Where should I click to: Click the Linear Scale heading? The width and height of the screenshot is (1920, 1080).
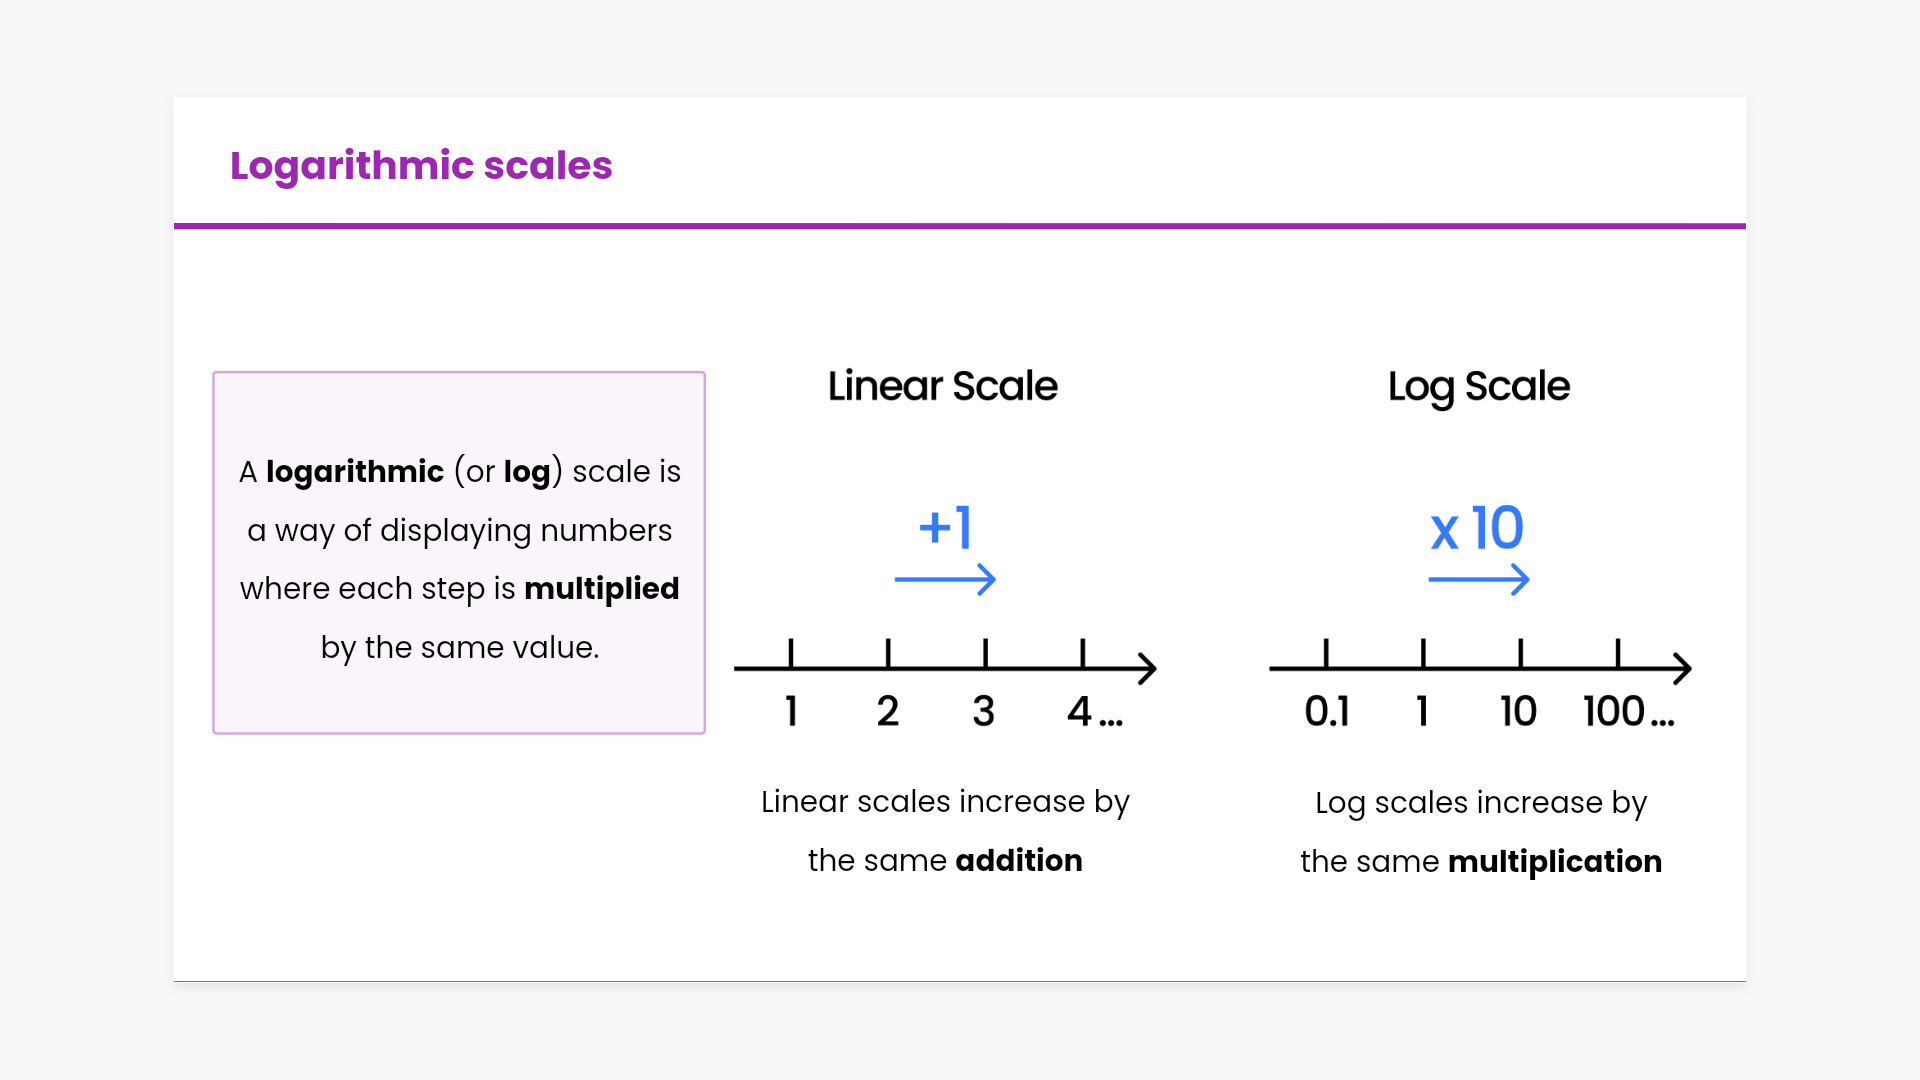[x=942, y=386]
